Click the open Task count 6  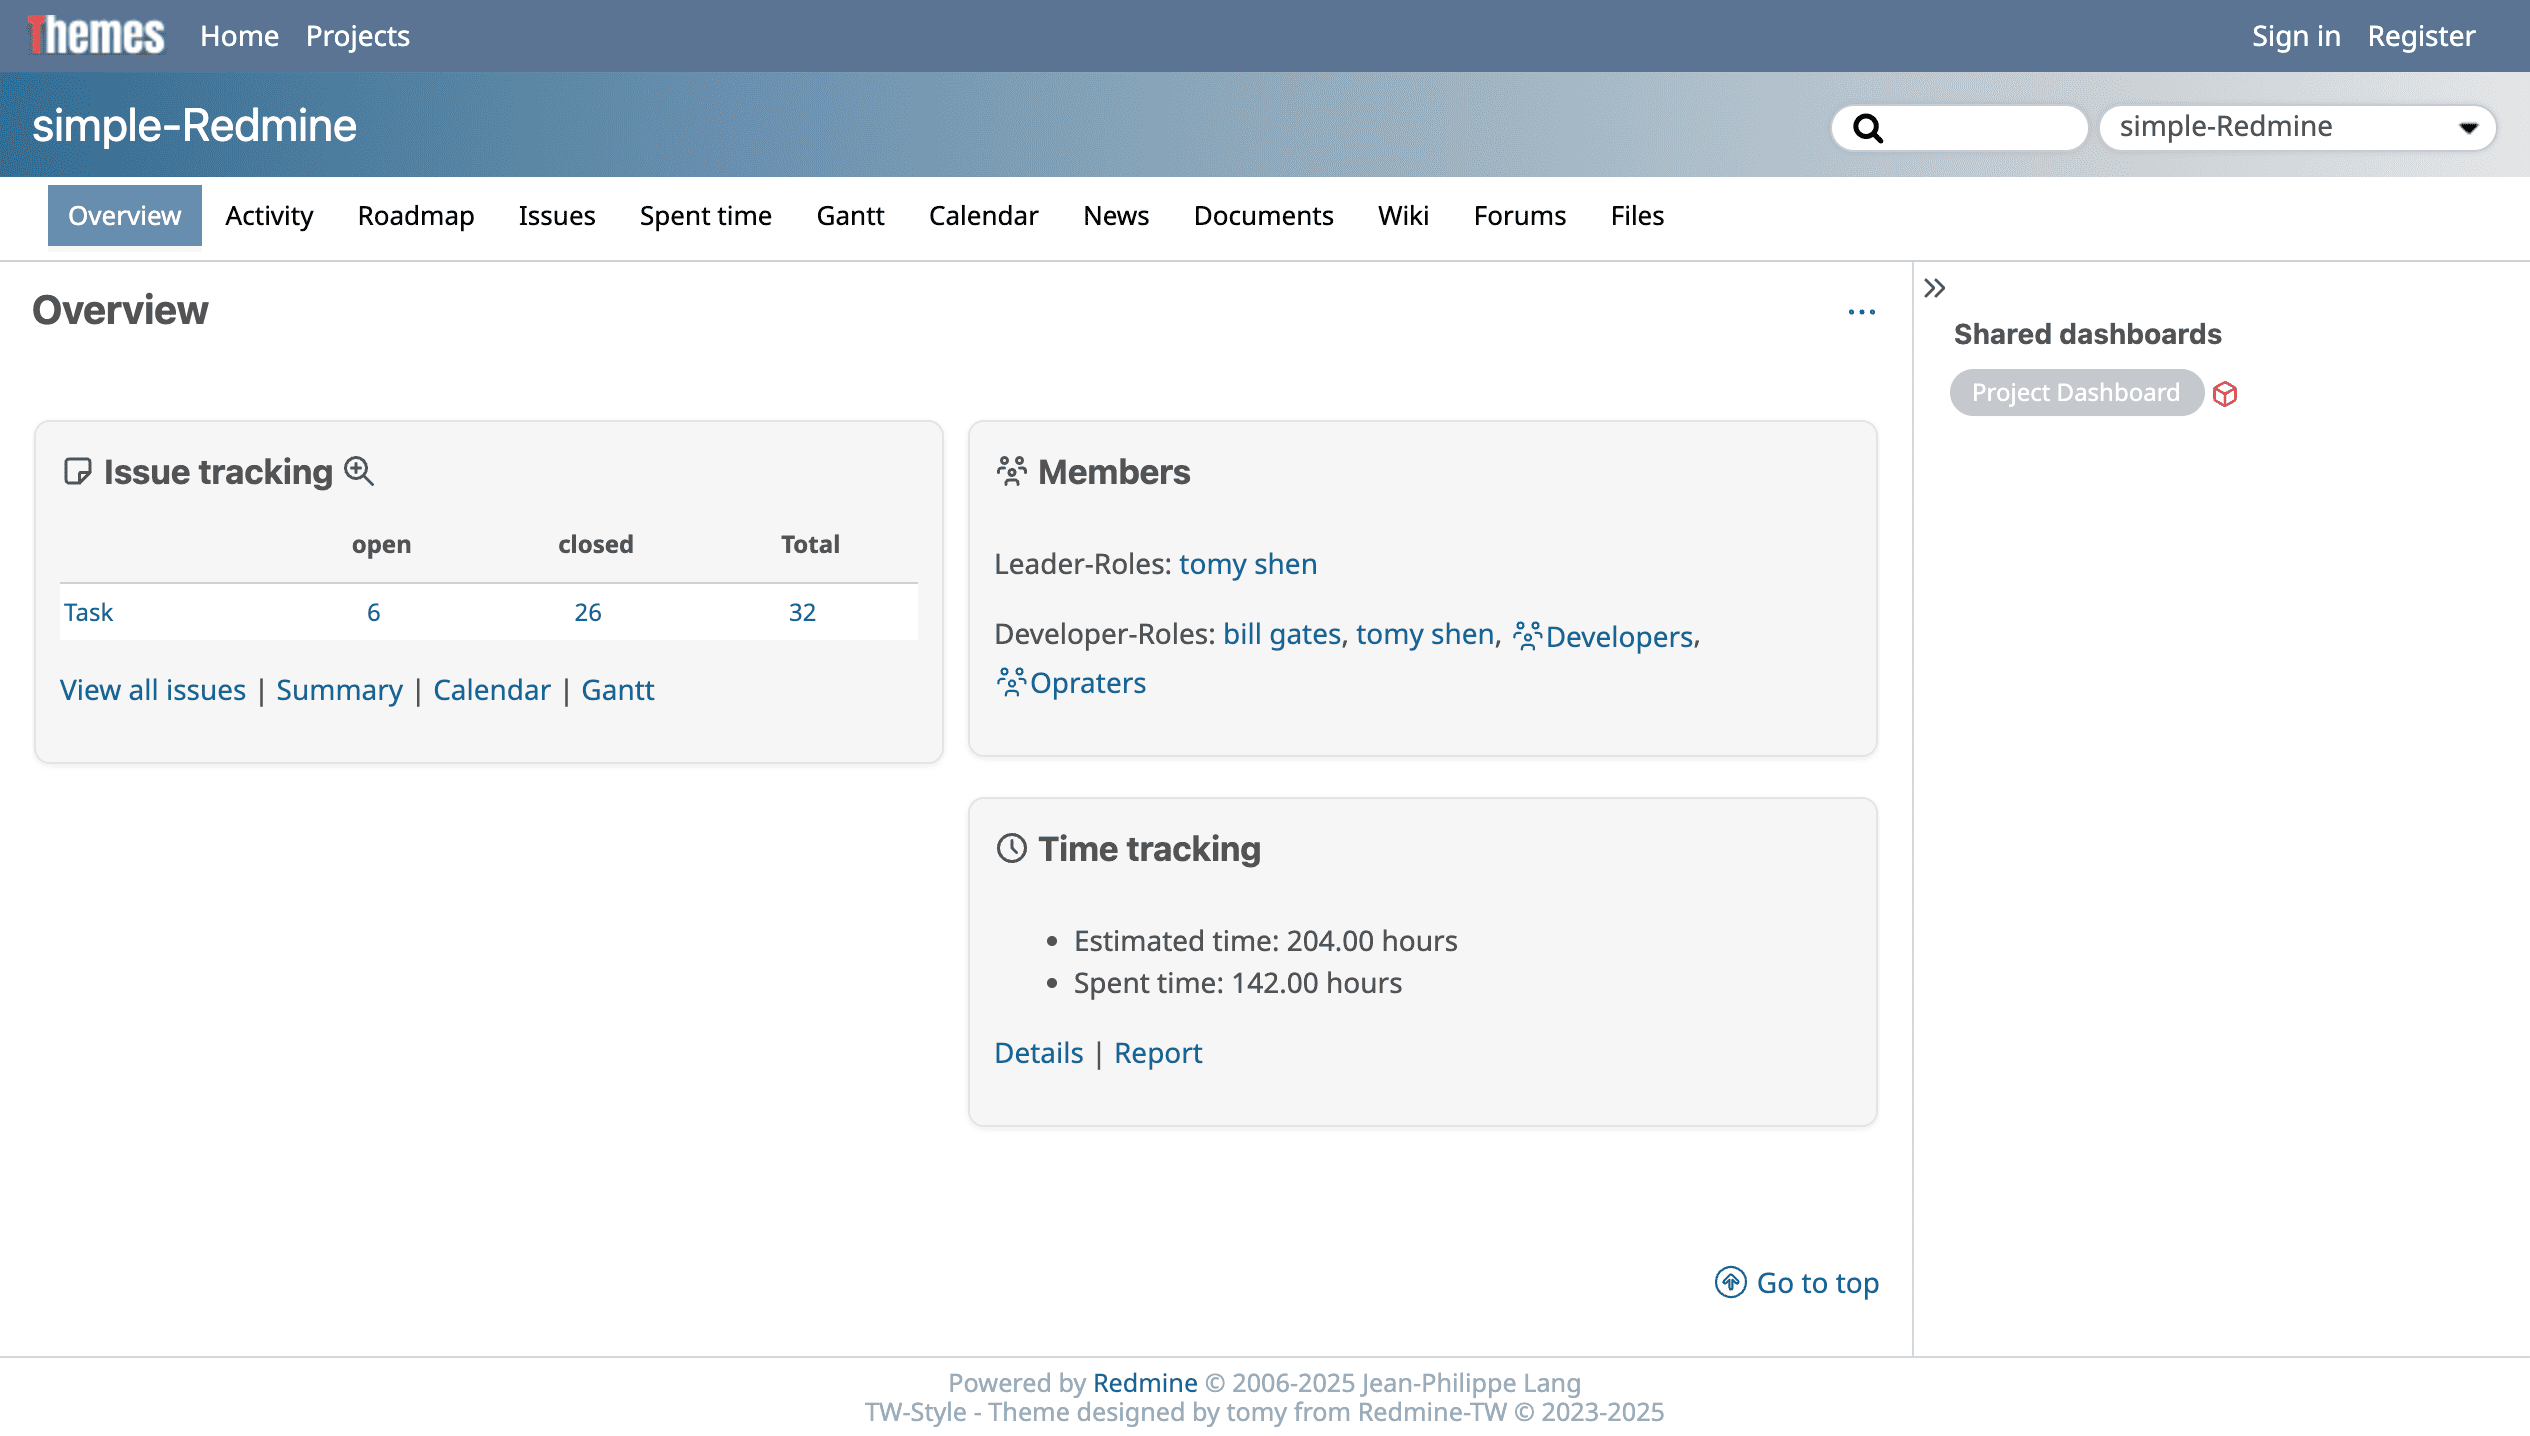(373, 612)
